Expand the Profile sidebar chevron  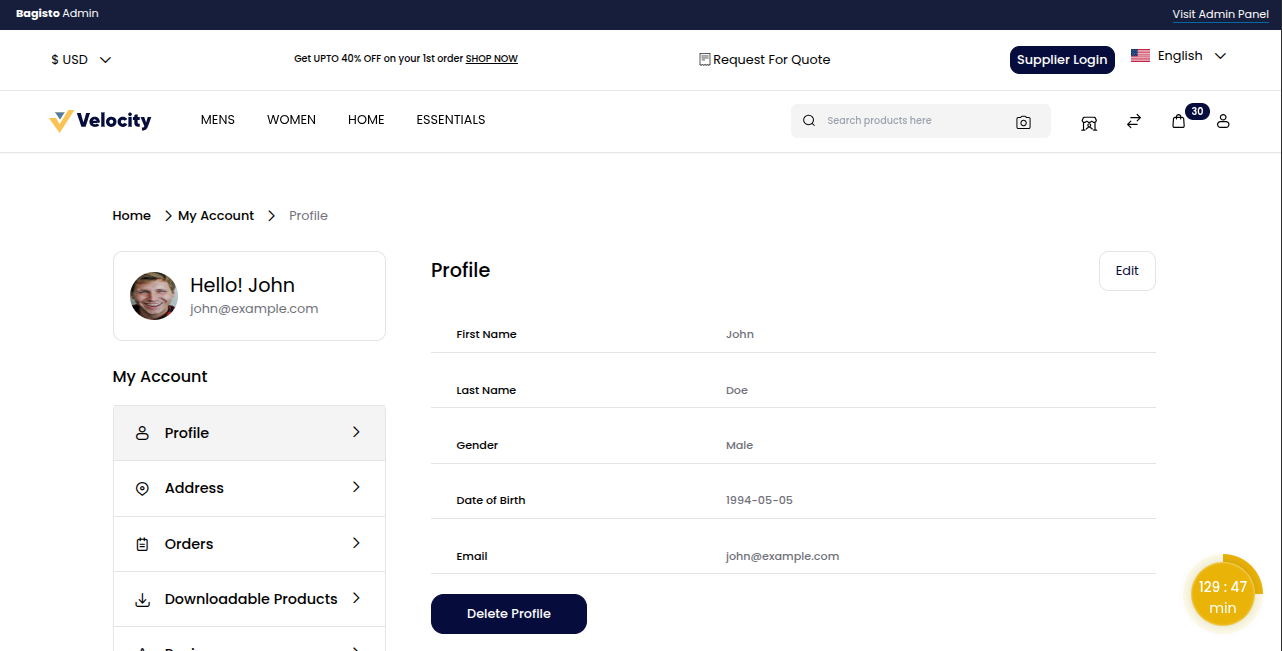click(x=356, y=432)
